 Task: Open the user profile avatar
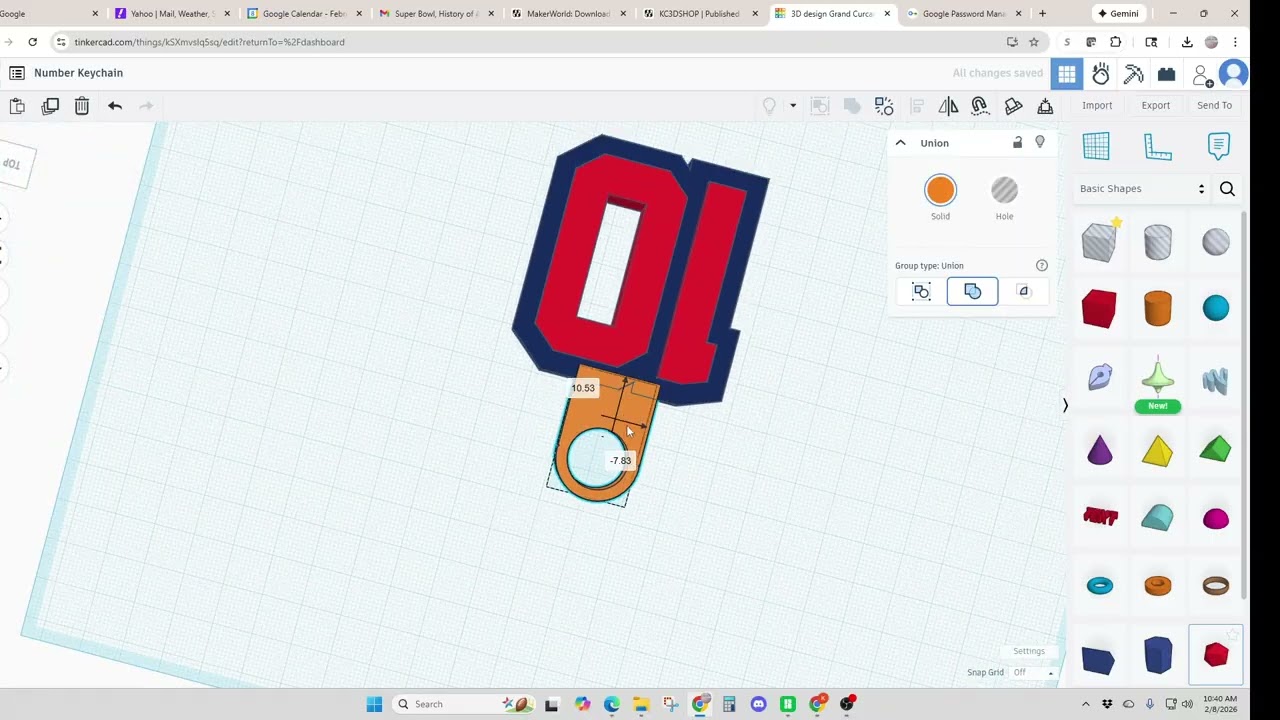[x=1234, y=74]
